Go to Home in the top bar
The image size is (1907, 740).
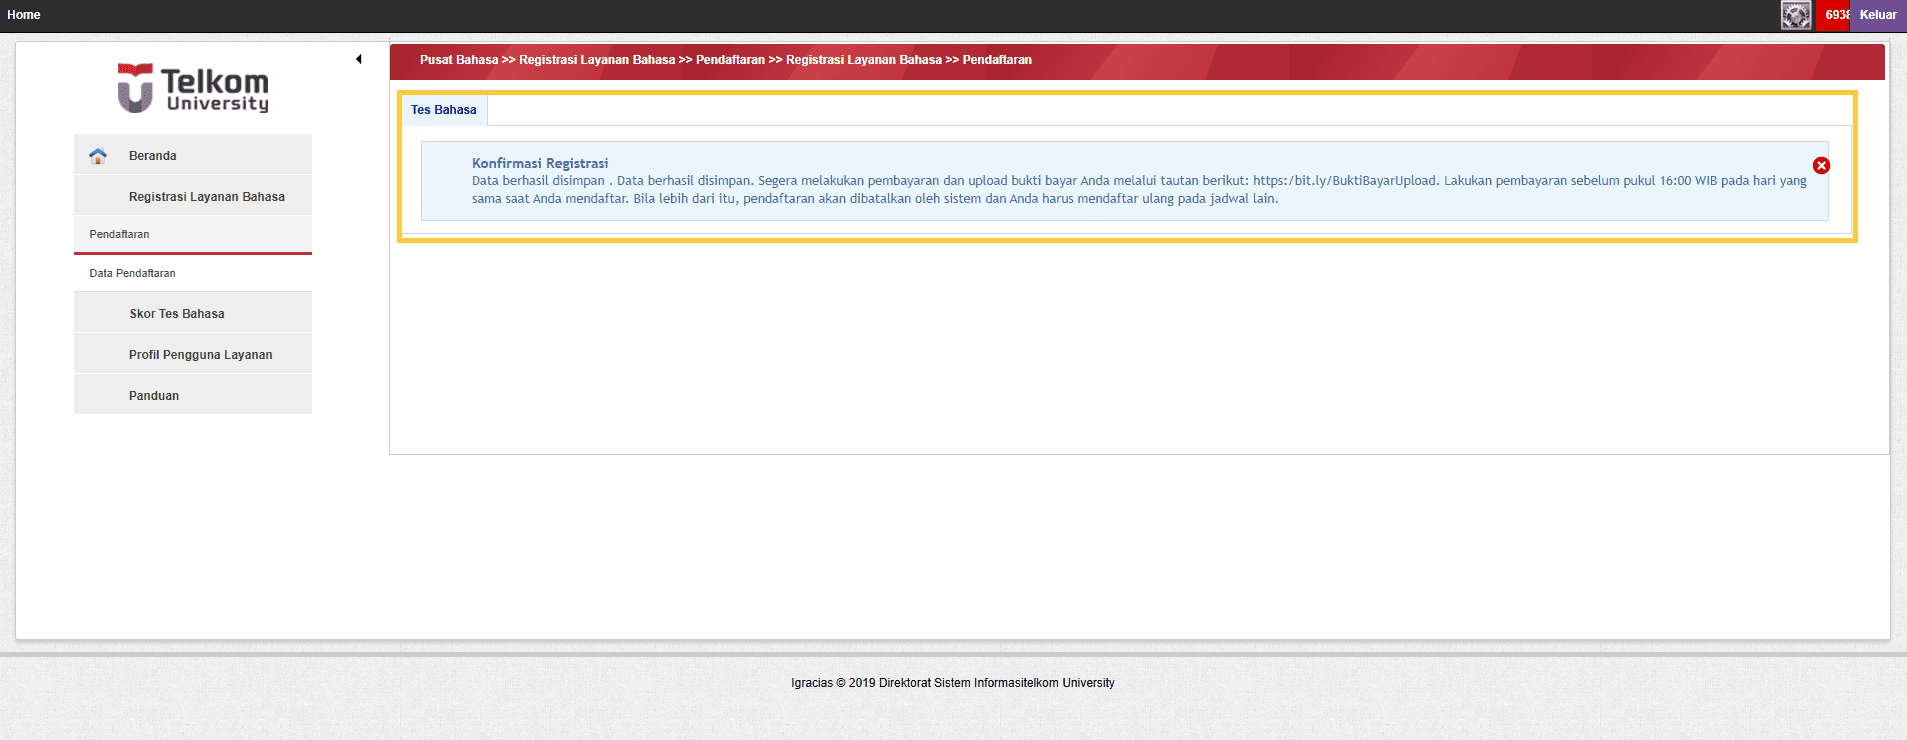coord(24,15)
